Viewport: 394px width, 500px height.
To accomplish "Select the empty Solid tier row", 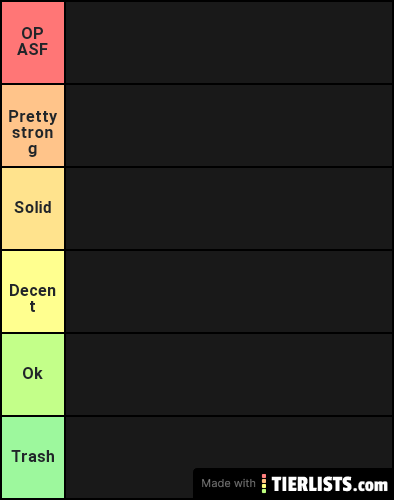I will click(229, 208).
